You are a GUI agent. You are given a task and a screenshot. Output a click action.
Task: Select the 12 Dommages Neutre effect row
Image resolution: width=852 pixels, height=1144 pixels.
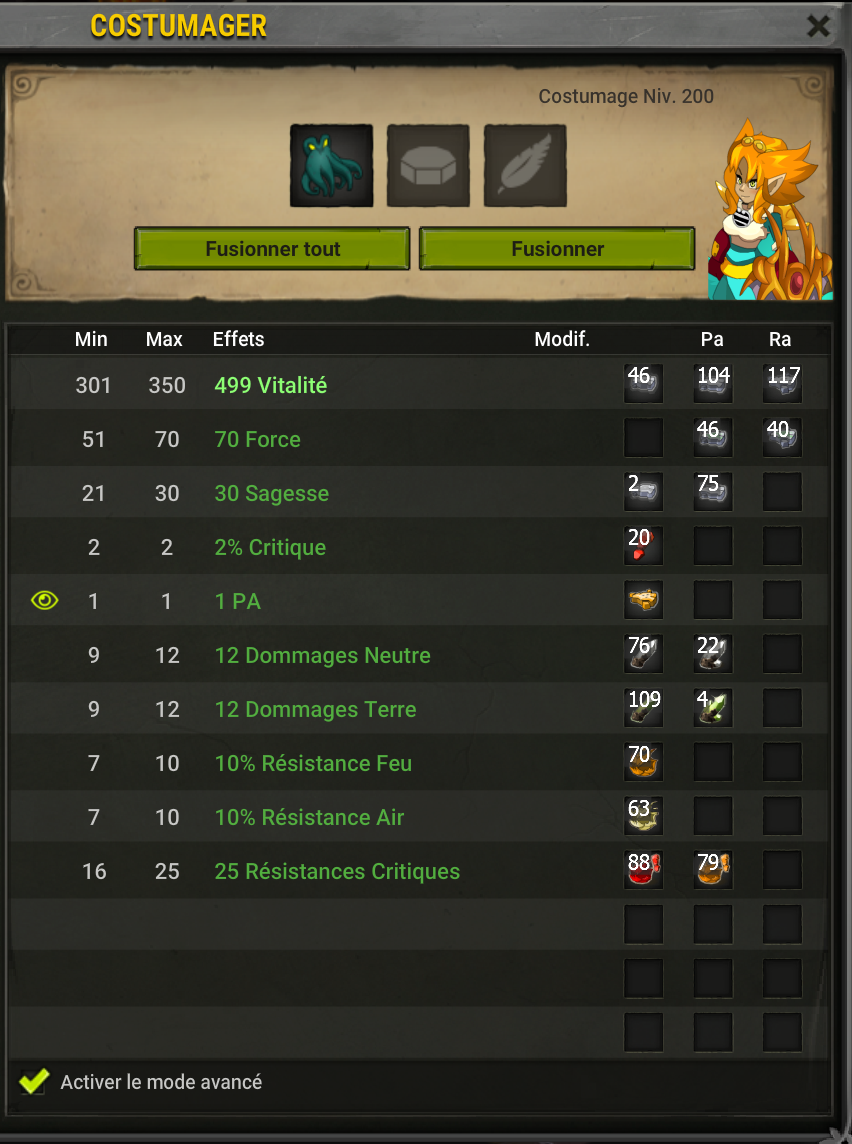(419, 654)
